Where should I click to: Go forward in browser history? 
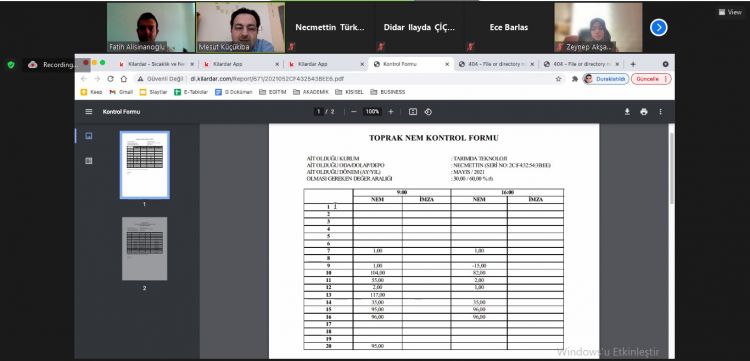click(x=97, y=79)
